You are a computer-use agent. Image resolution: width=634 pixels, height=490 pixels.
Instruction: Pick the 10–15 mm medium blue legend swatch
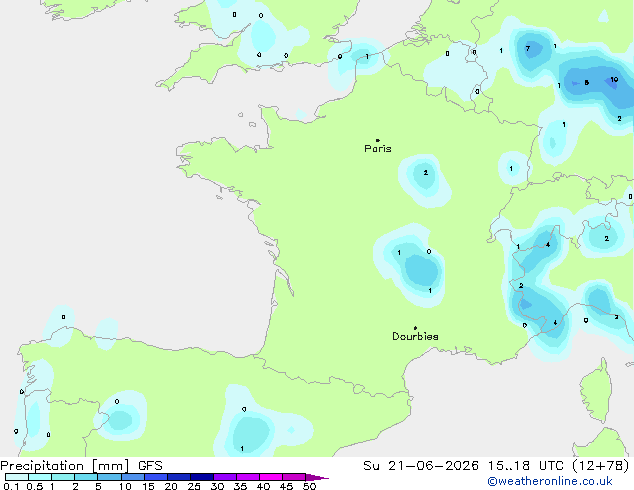point(133,477)
